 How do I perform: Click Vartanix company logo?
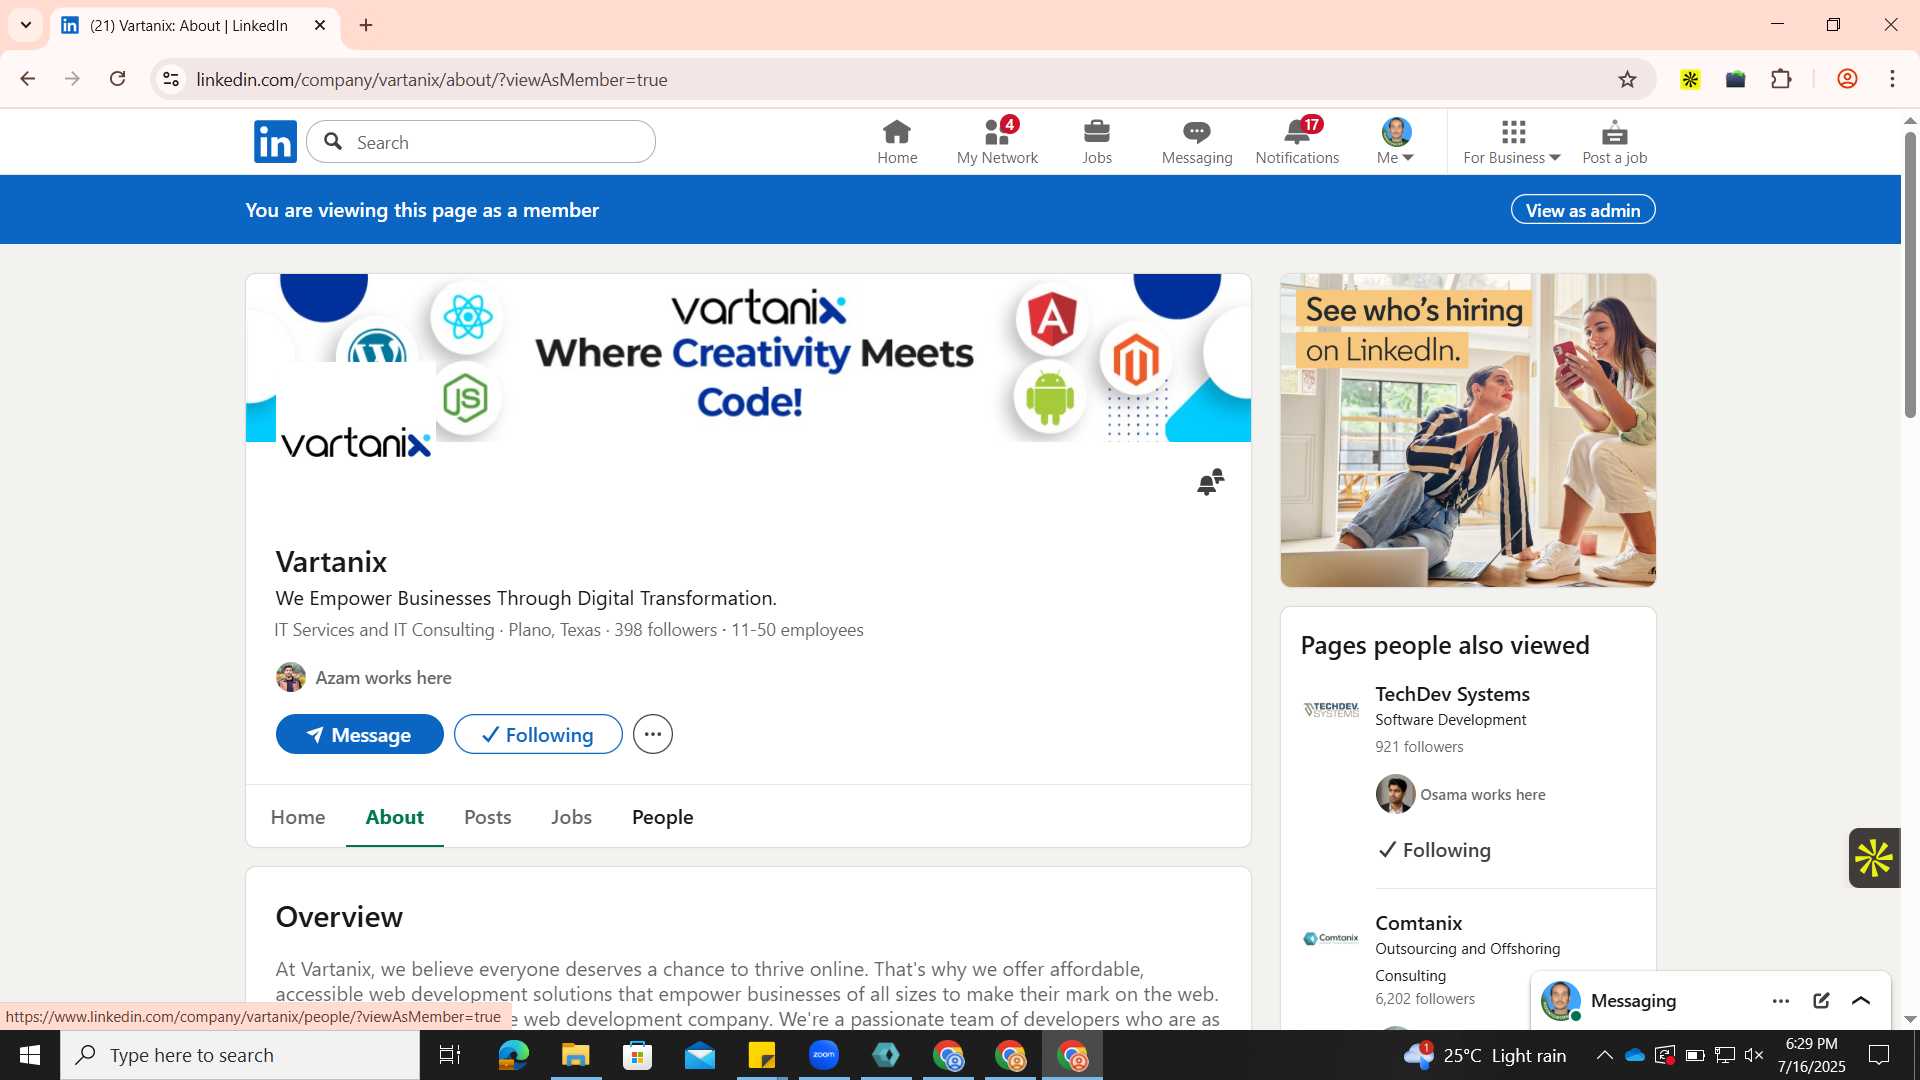[356, 442]
